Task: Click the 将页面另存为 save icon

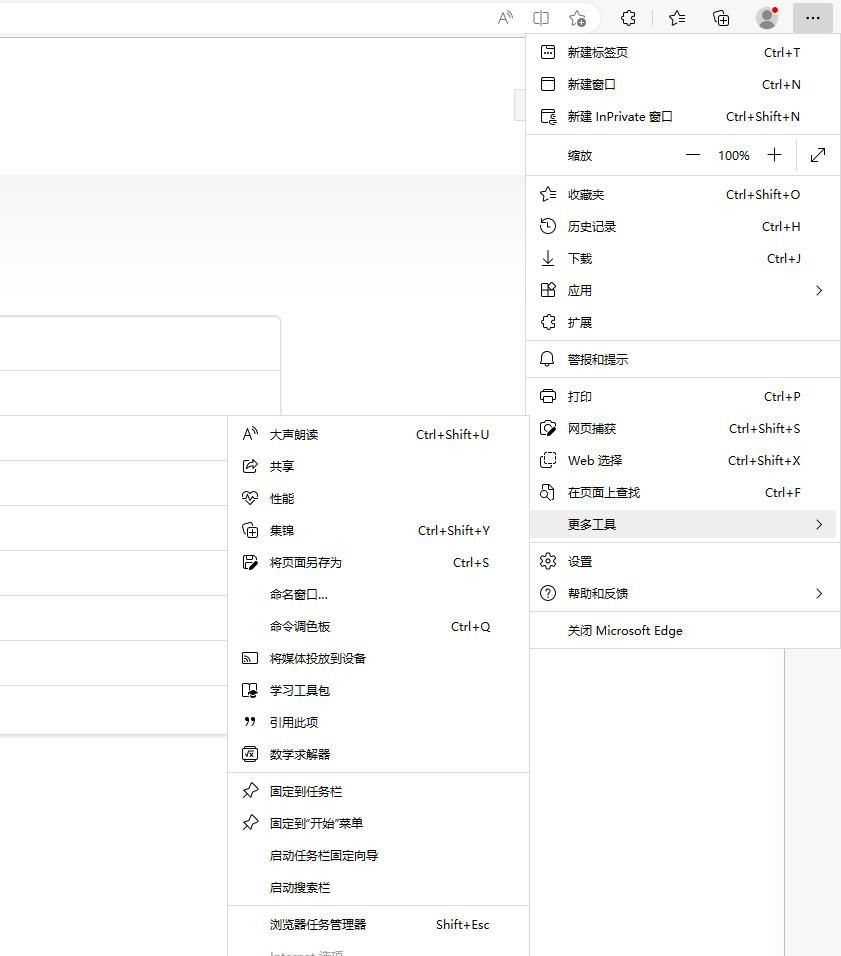Action: 250,562
